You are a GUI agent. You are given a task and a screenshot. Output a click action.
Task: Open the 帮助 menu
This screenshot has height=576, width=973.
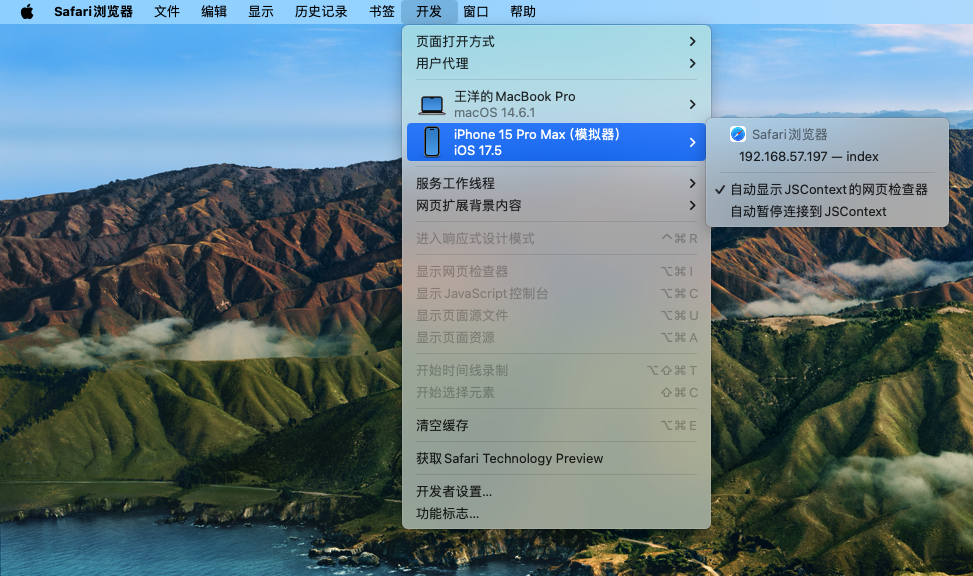tap(523, 11)
